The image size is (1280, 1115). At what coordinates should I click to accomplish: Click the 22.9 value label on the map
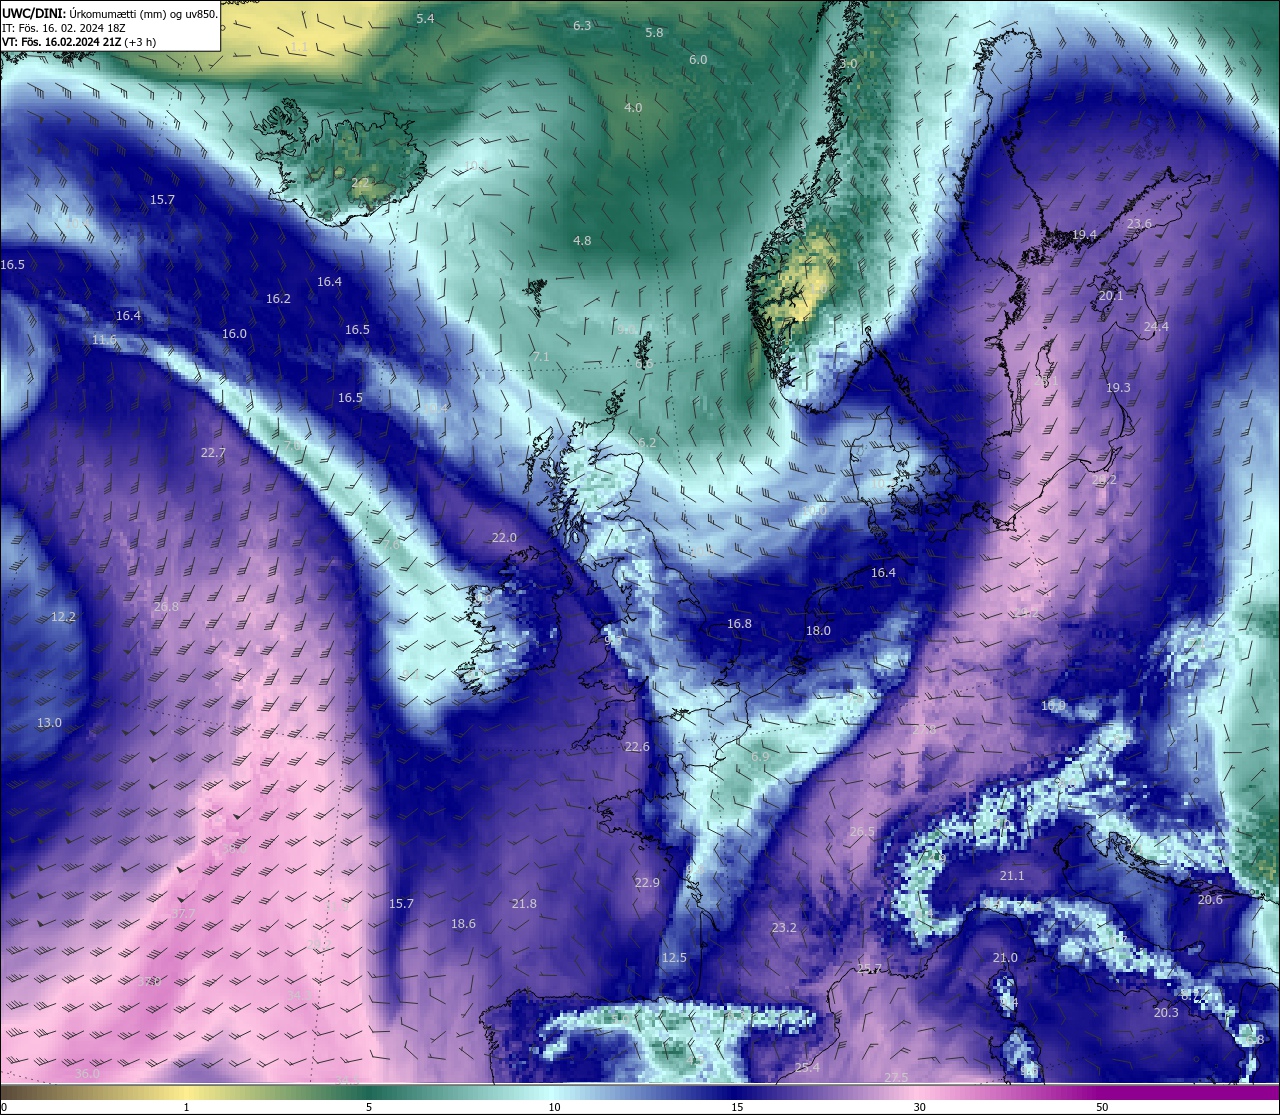(647, 883)
